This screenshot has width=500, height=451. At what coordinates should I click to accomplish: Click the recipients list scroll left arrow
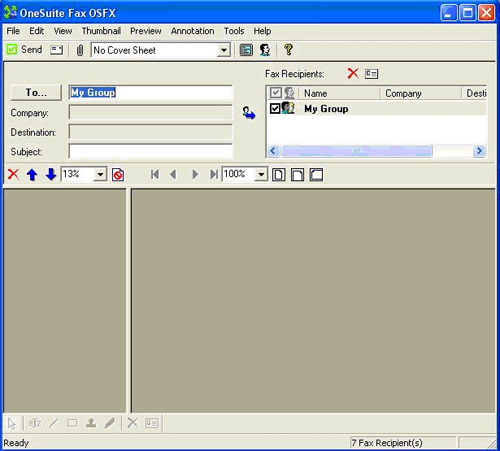[x=273, y=151]
